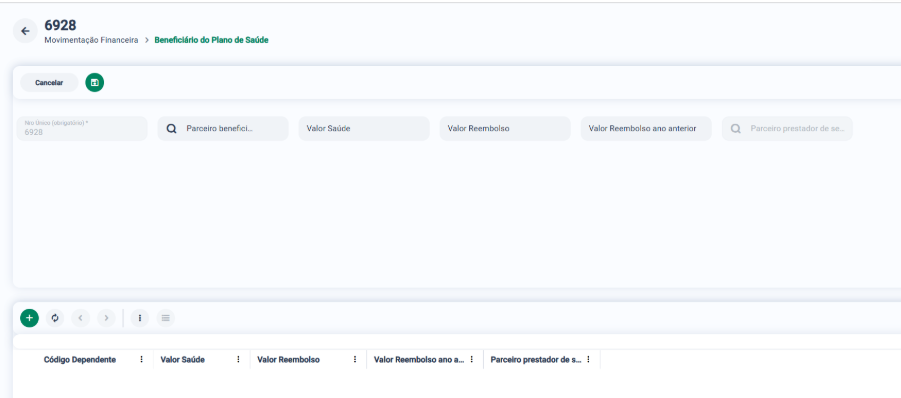This screenshot has width=901, height=398.
Task: Open grid list view menu icon
Action: [x=165, y=318]
